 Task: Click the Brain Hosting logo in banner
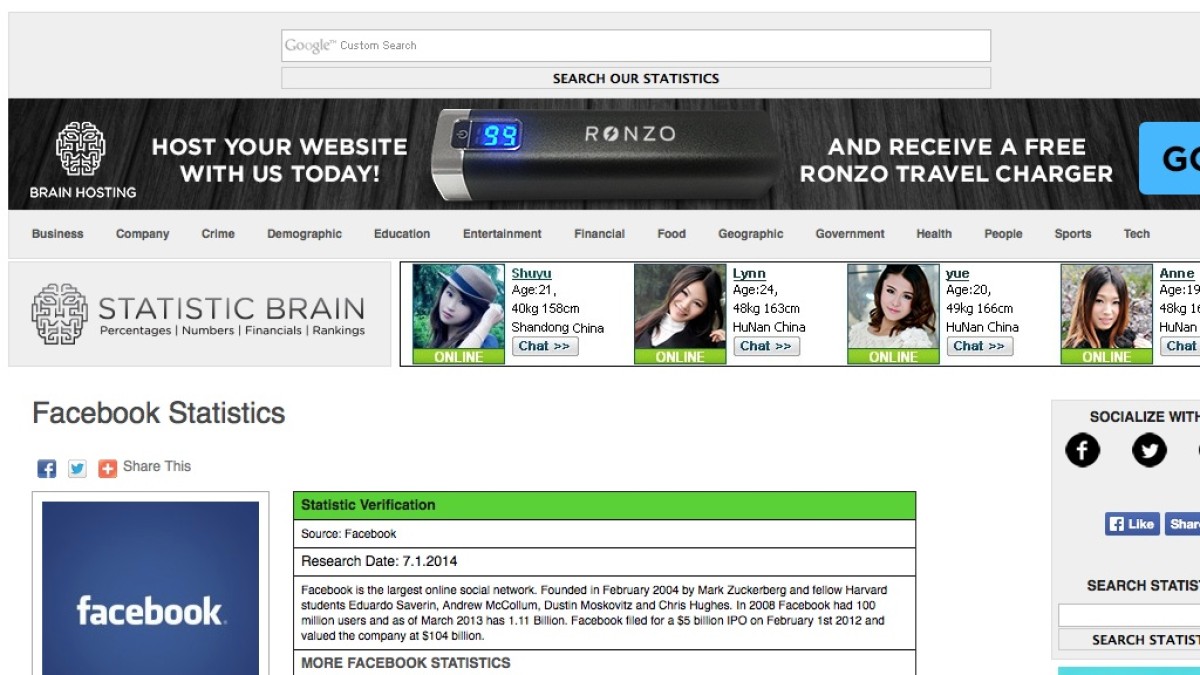tap(82, 160)
